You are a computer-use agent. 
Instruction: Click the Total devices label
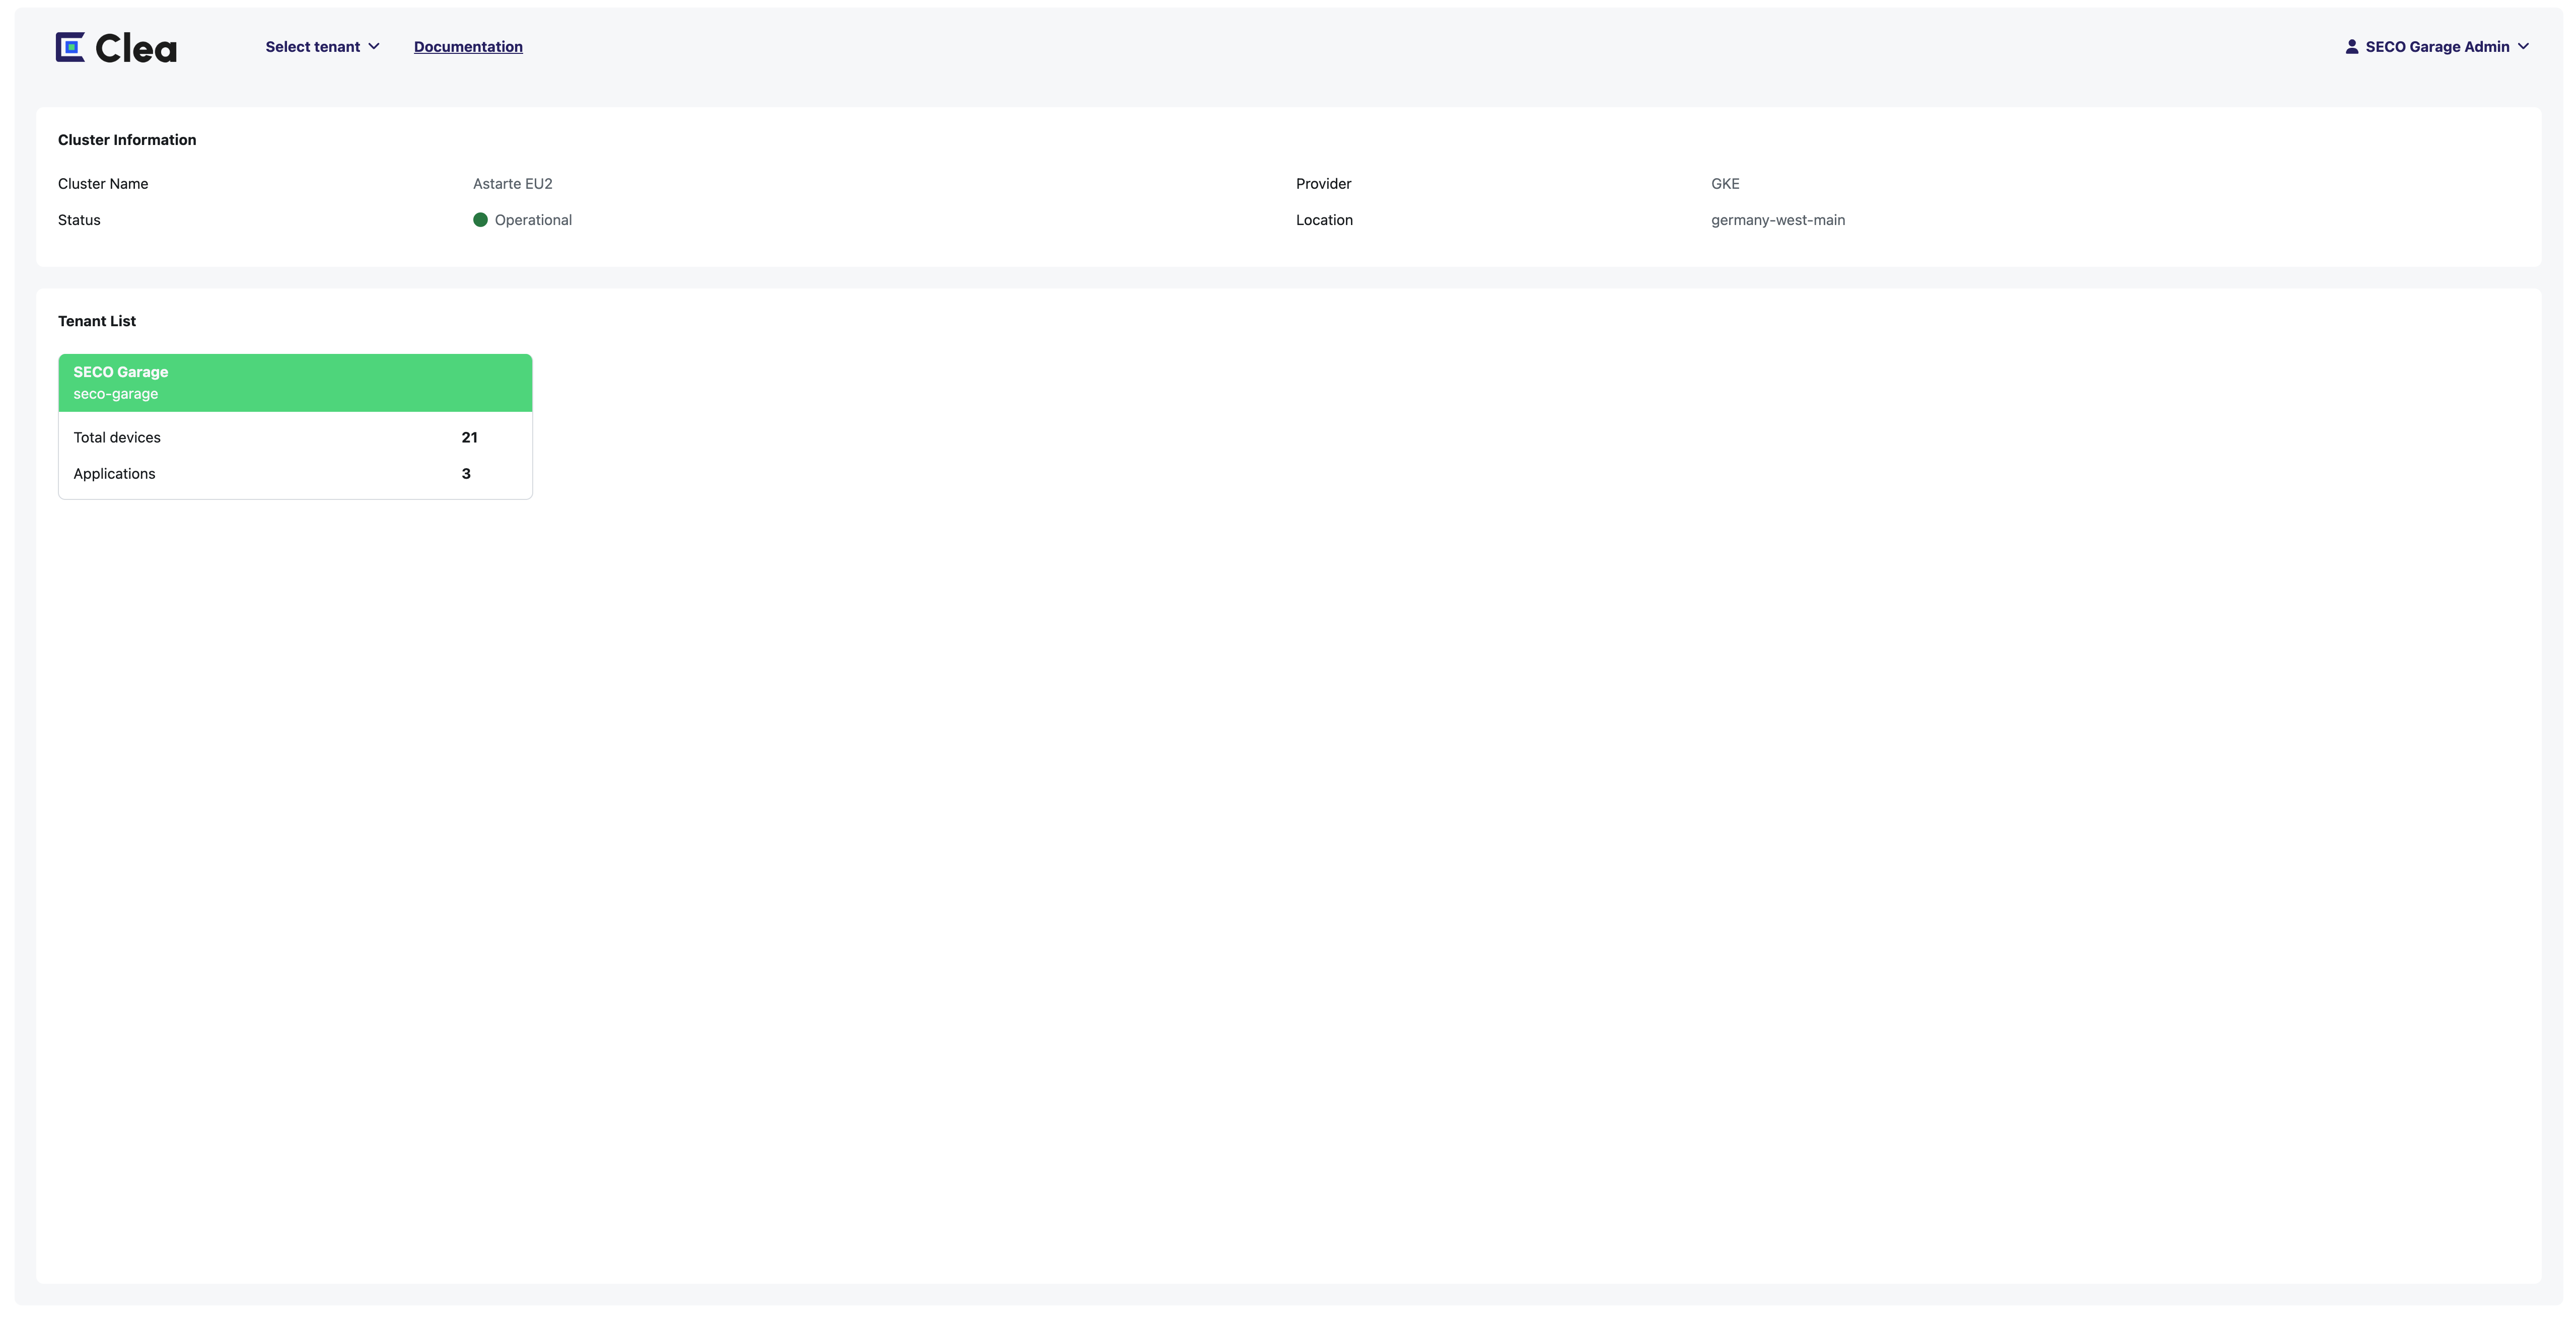[x=117, y=437]
